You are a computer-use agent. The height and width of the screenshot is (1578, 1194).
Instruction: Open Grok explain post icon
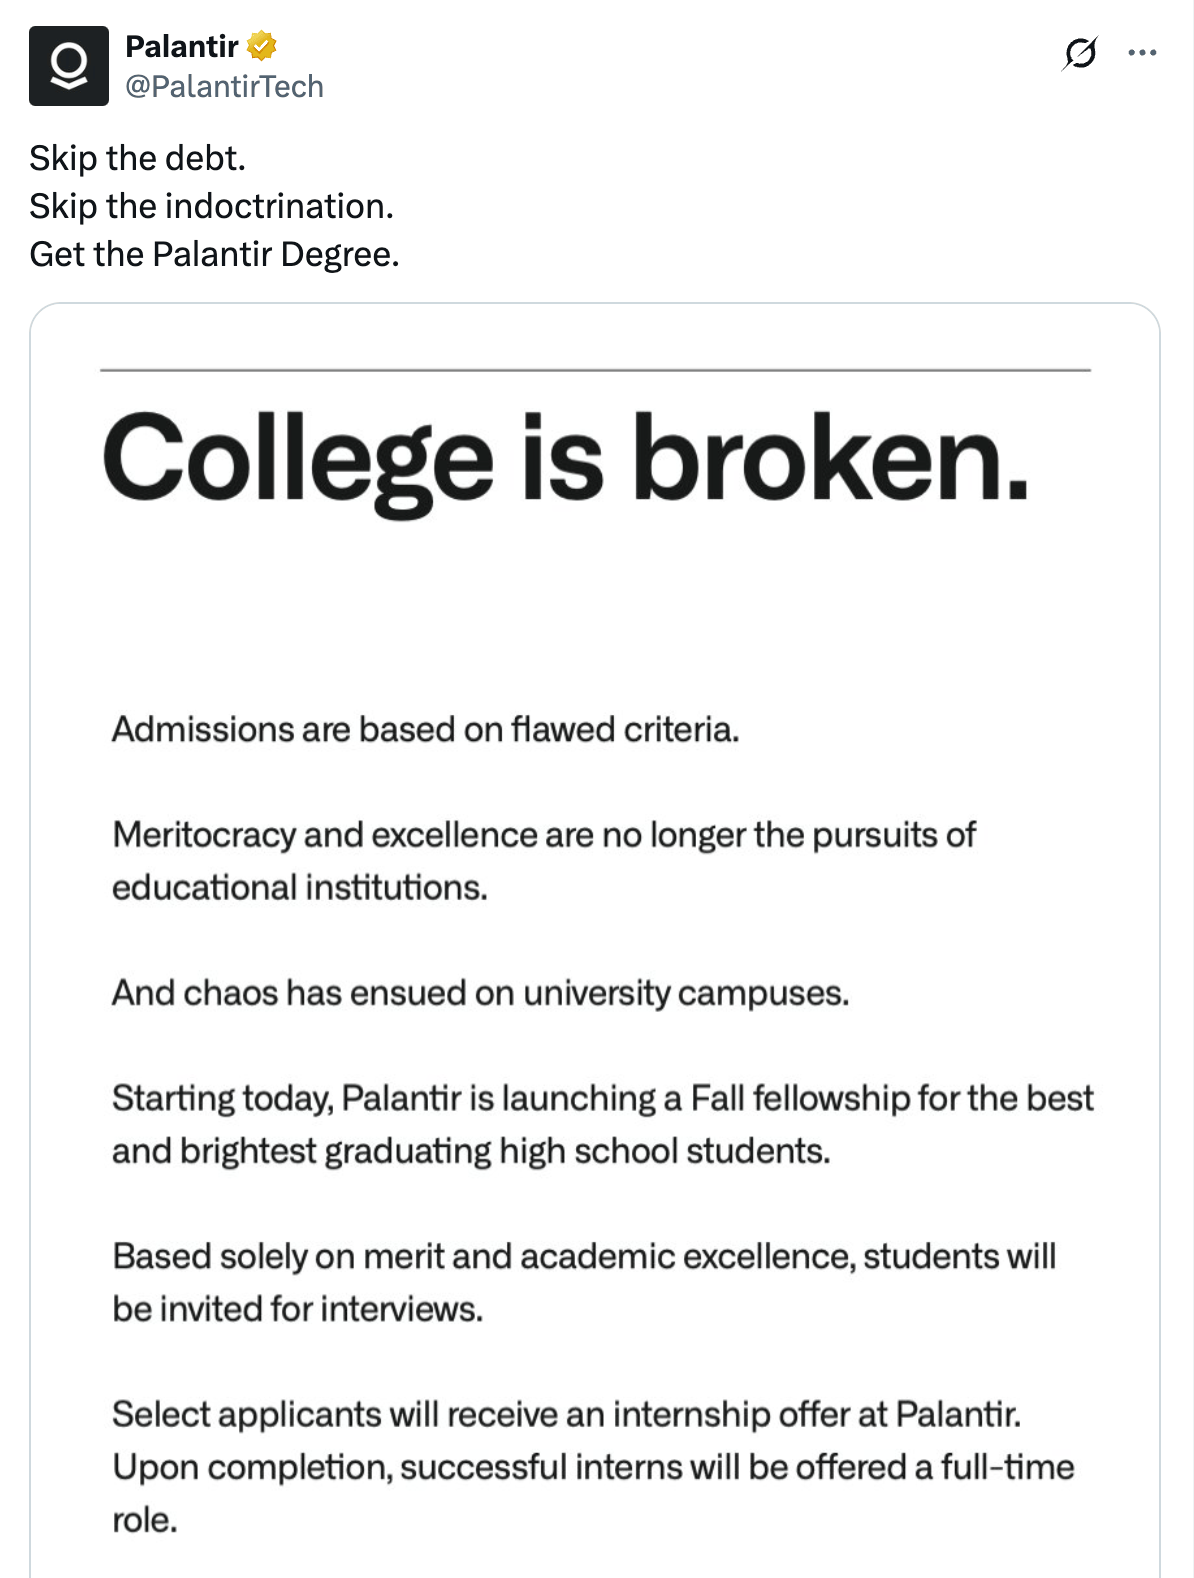point(1080,52)
